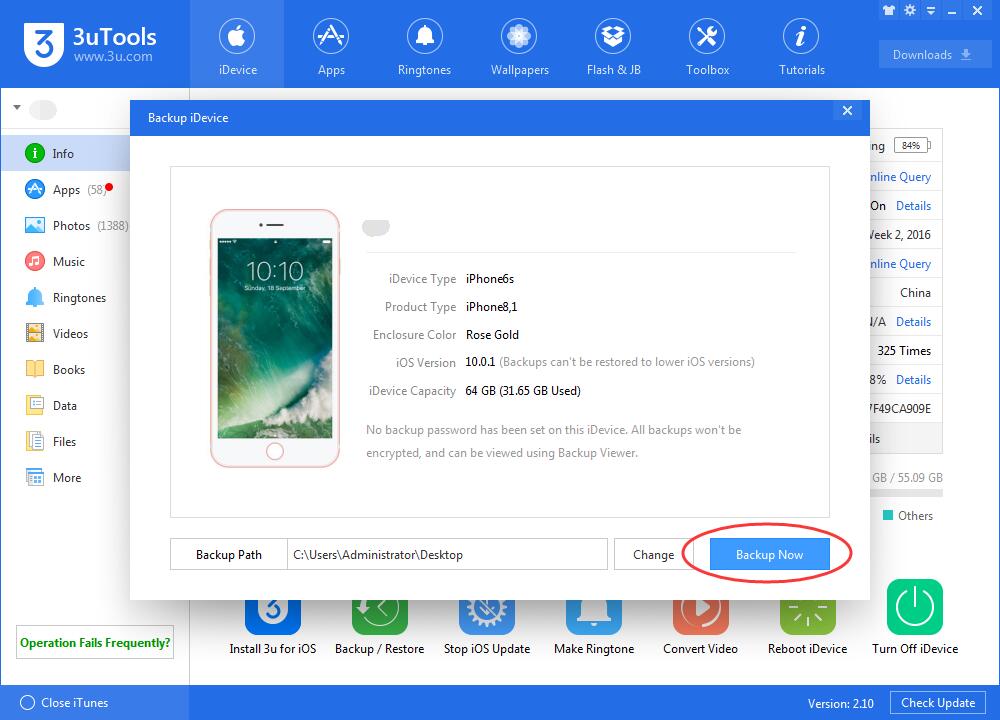Open the Toolbox section
Screen dimensions: 1000x720
707,44
